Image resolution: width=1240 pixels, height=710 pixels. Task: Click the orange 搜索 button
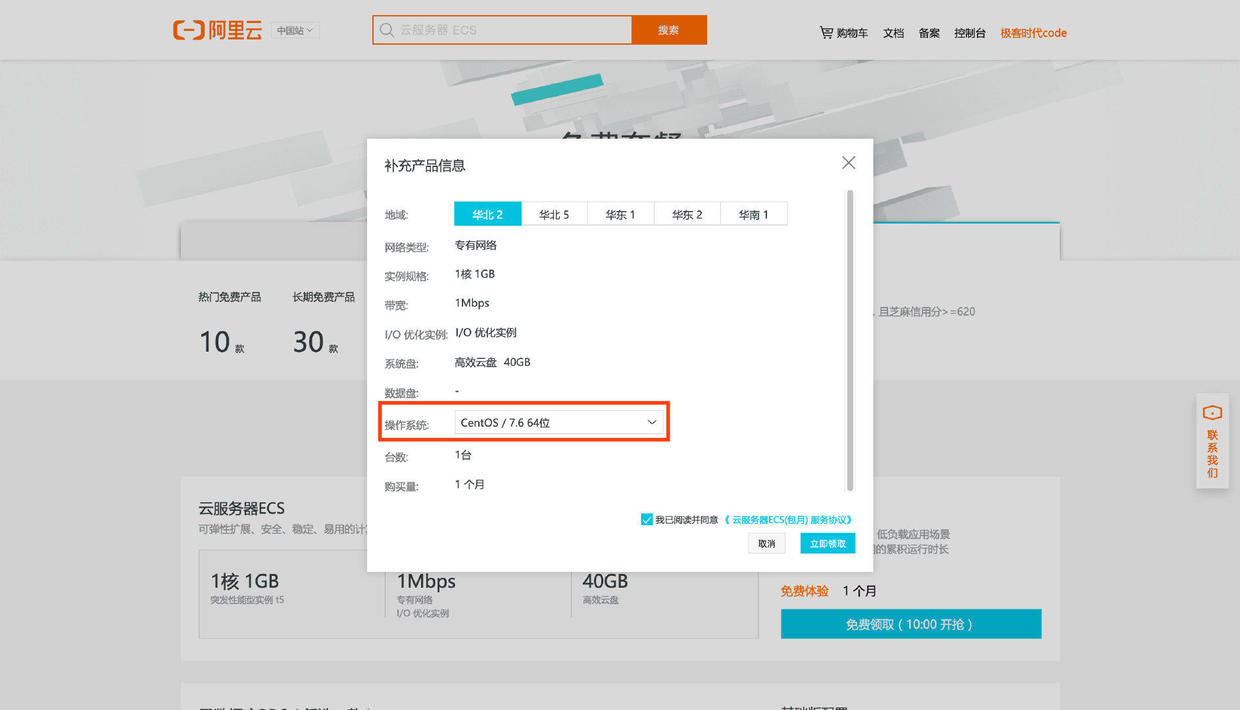[x=669, y=30]
